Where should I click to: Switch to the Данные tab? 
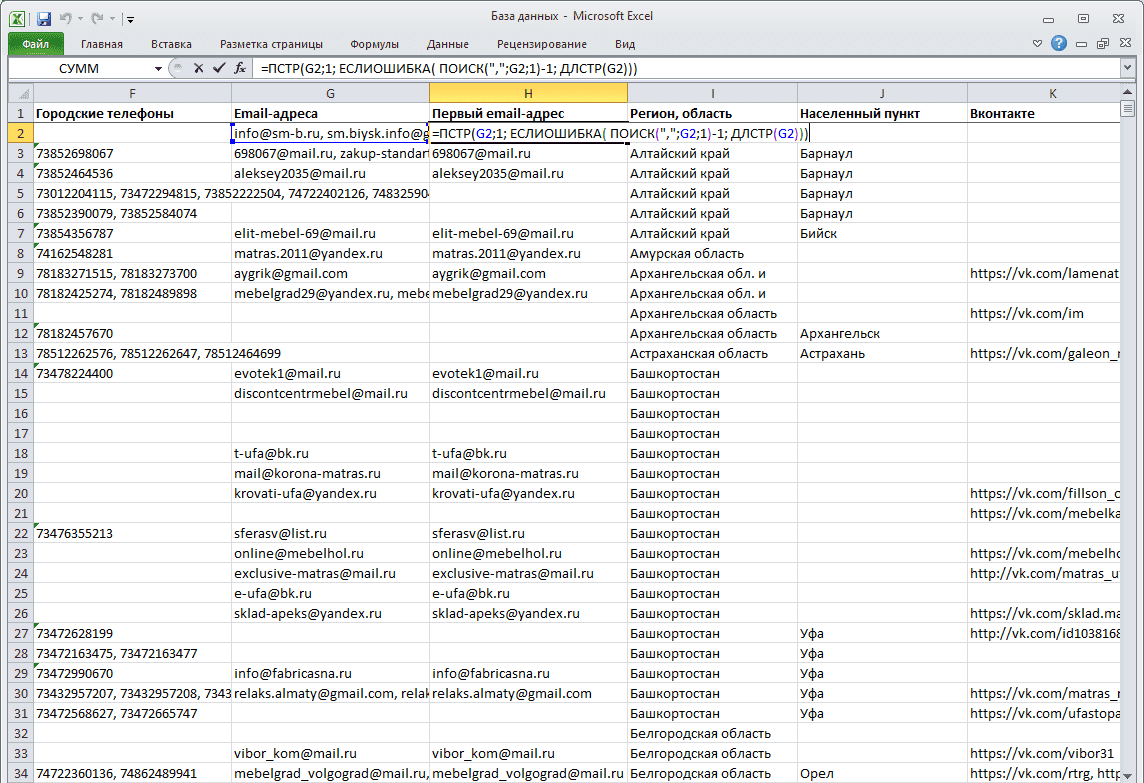447,44
